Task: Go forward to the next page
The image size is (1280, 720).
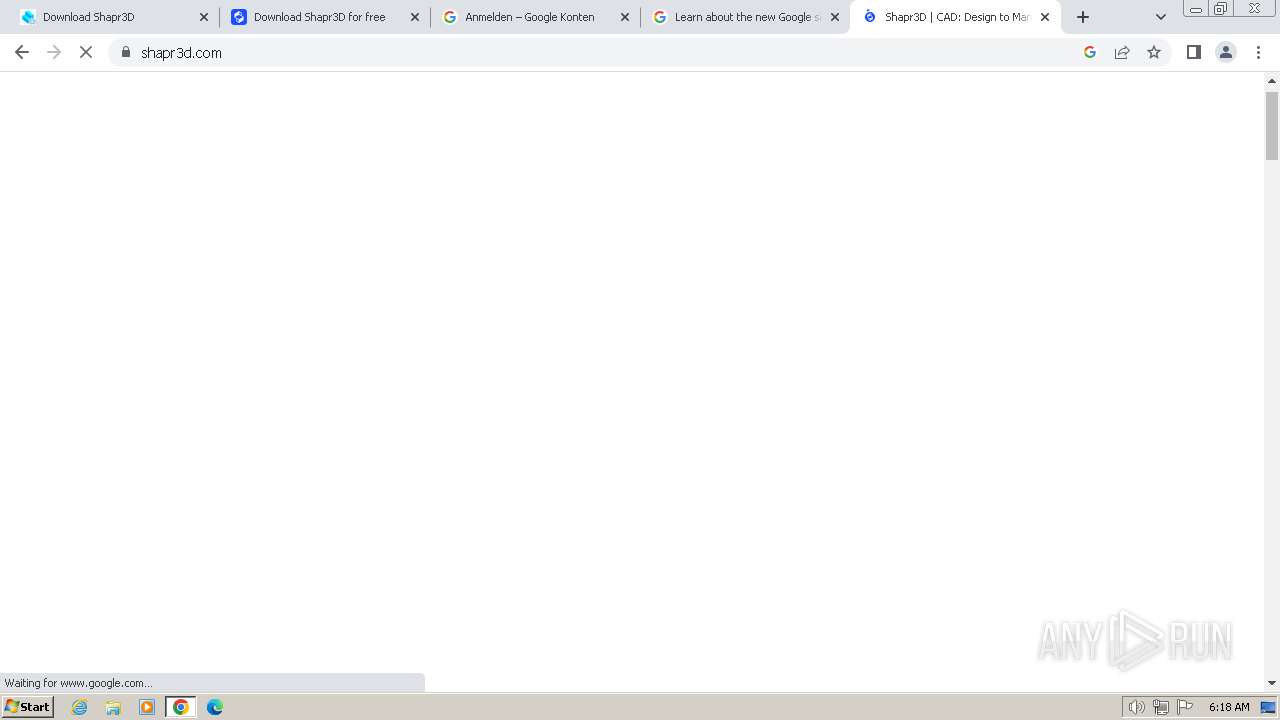Action: [x=54, y=52]
